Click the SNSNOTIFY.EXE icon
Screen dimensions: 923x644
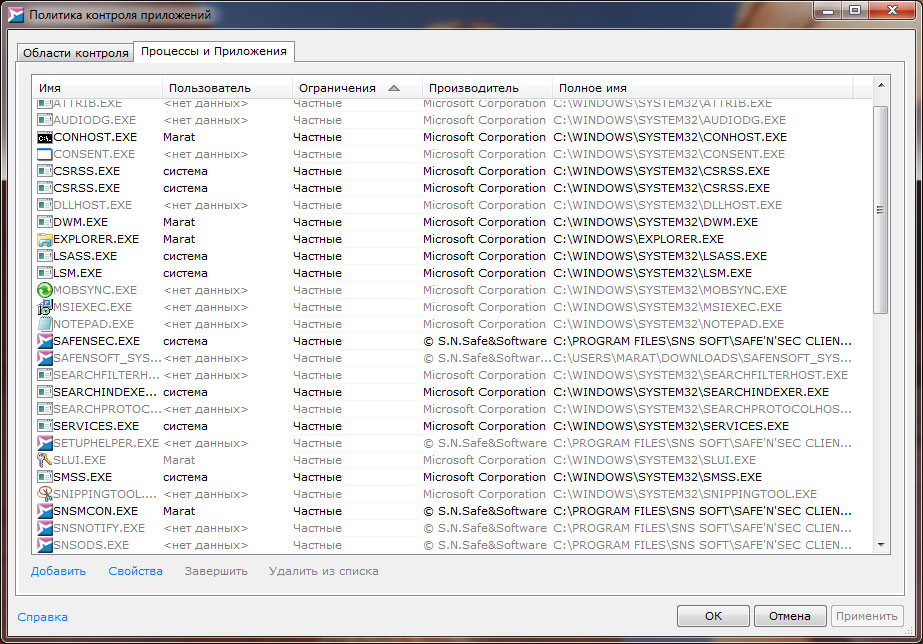[45, 529]
